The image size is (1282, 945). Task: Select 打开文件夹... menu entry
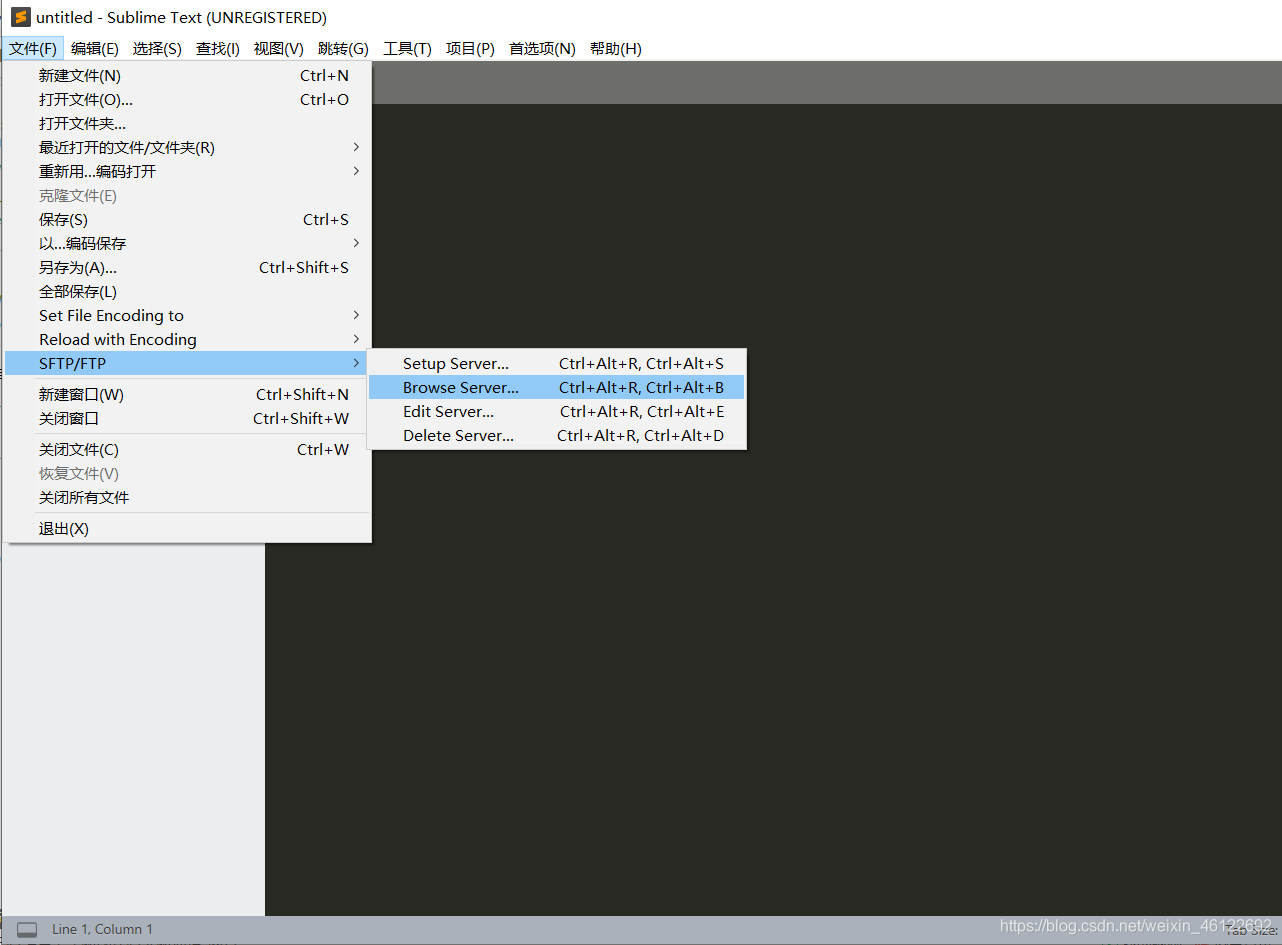[187, 123]
